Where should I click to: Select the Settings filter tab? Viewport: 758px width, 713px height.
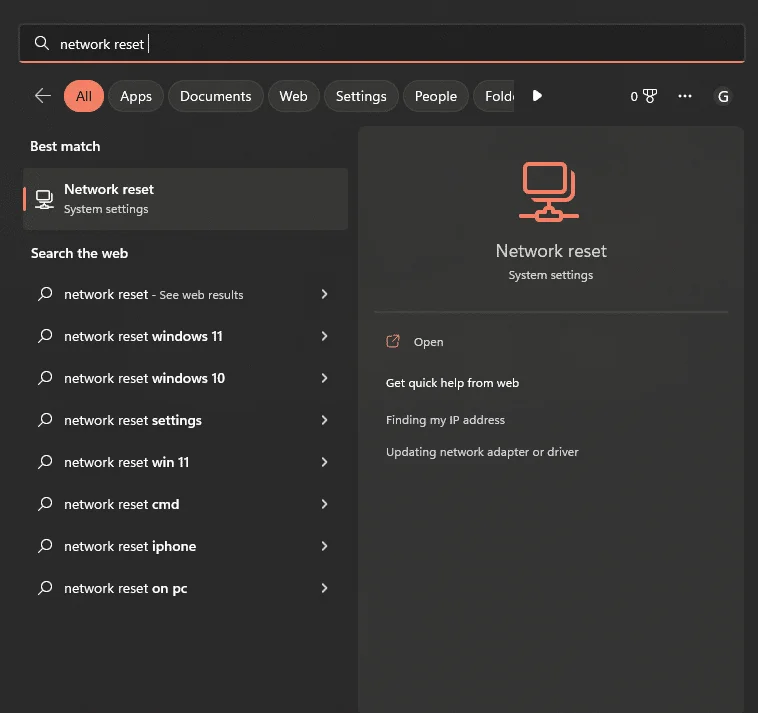coord(361,96)
